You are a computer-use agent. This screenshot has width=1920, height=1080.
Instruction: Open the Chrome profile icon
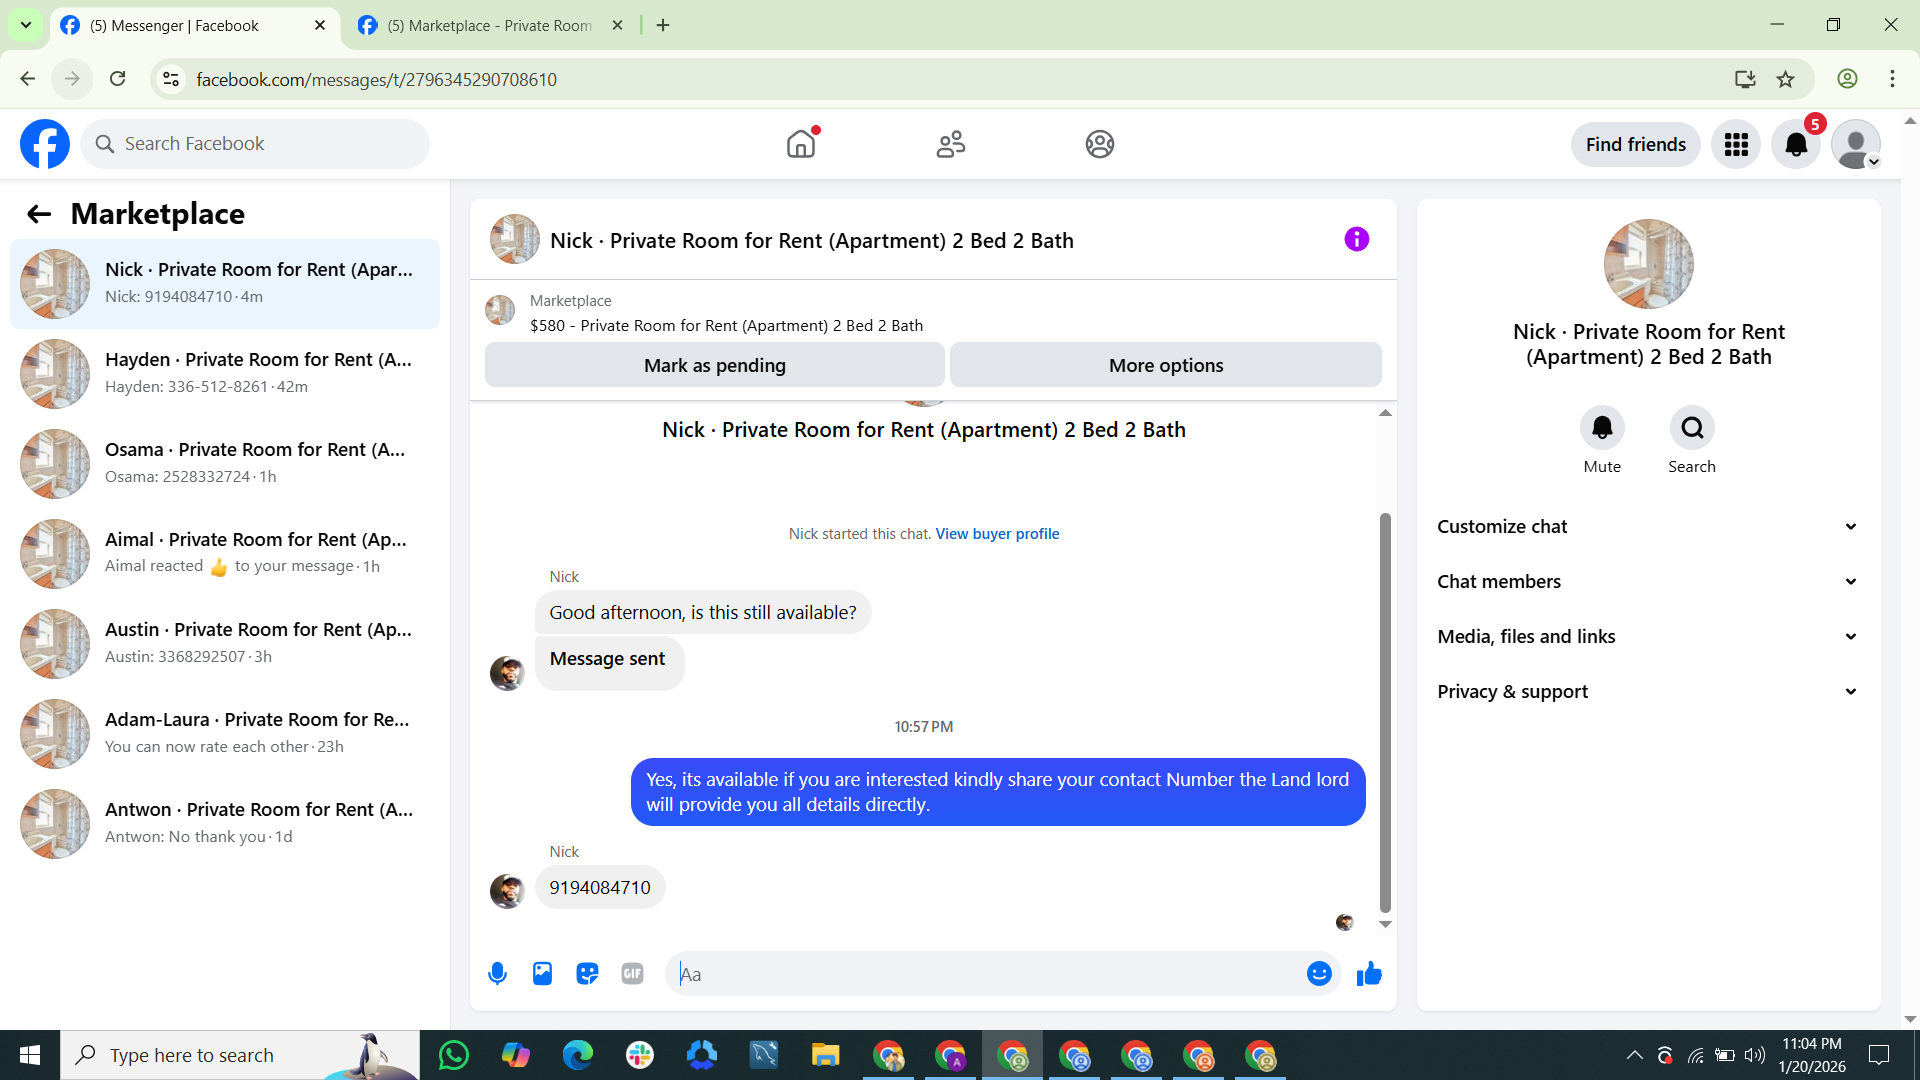click(x=1847, y=79)
